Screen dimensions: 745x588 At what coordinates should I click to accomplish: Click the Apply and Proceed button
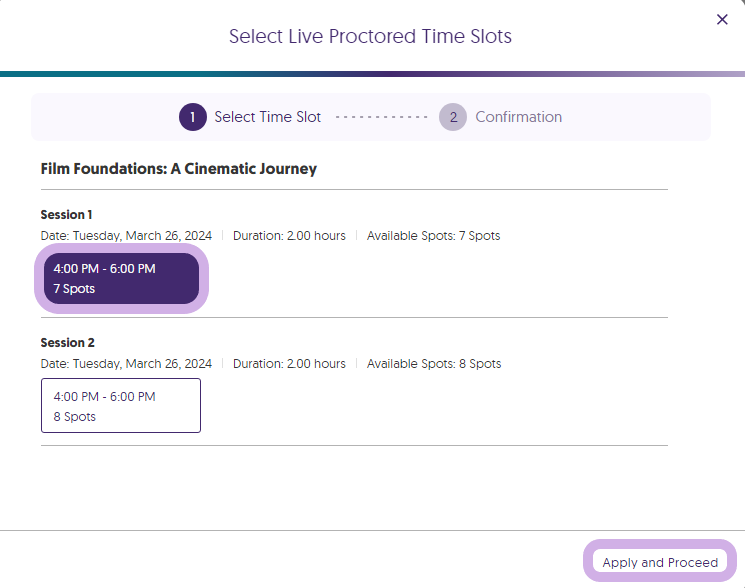tap(660, 562)
